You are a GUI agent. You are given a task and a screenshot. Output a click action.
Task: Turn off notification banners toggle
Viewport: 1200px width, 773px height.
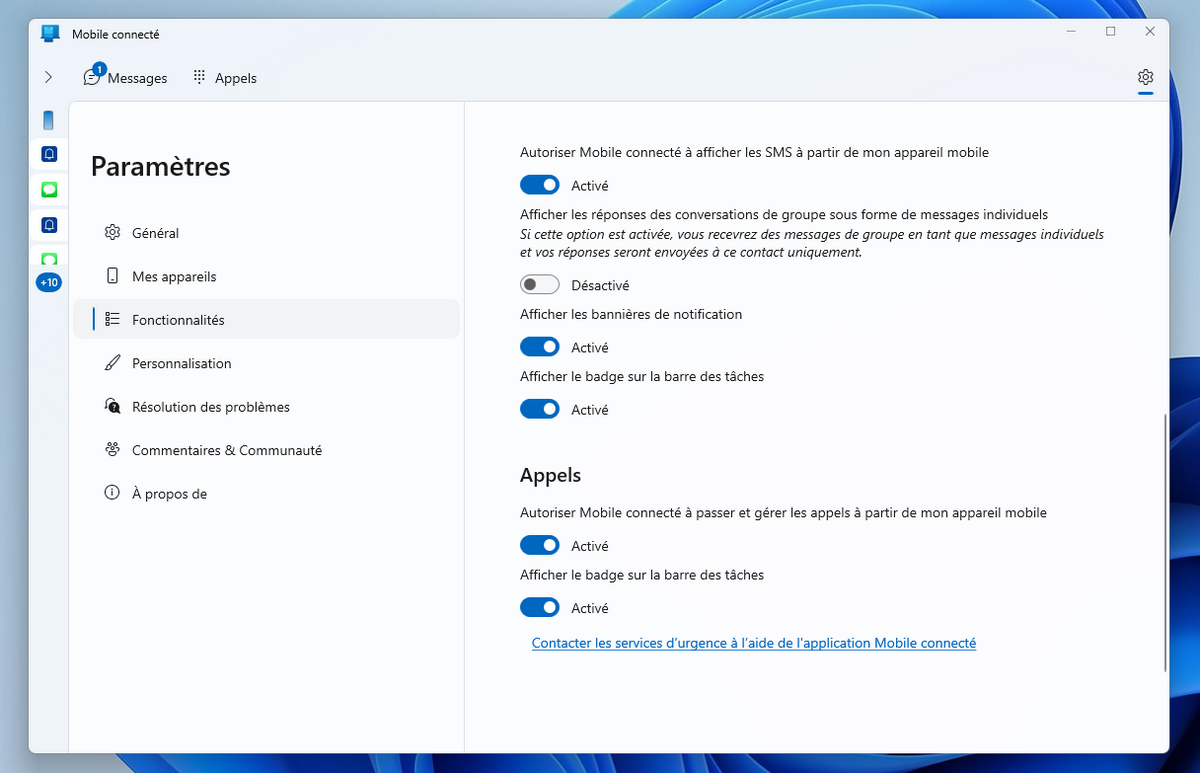(540, 347)
